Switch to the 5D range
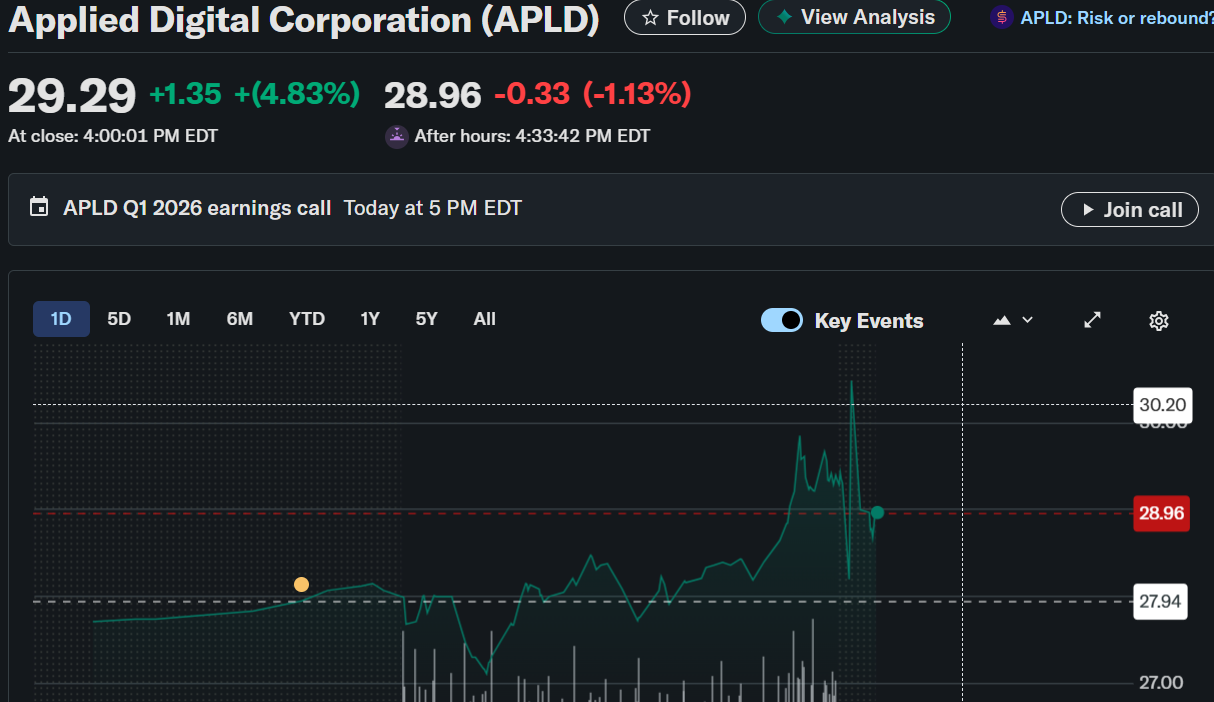Screen dimensions: 1214x702 click(119, 319)
